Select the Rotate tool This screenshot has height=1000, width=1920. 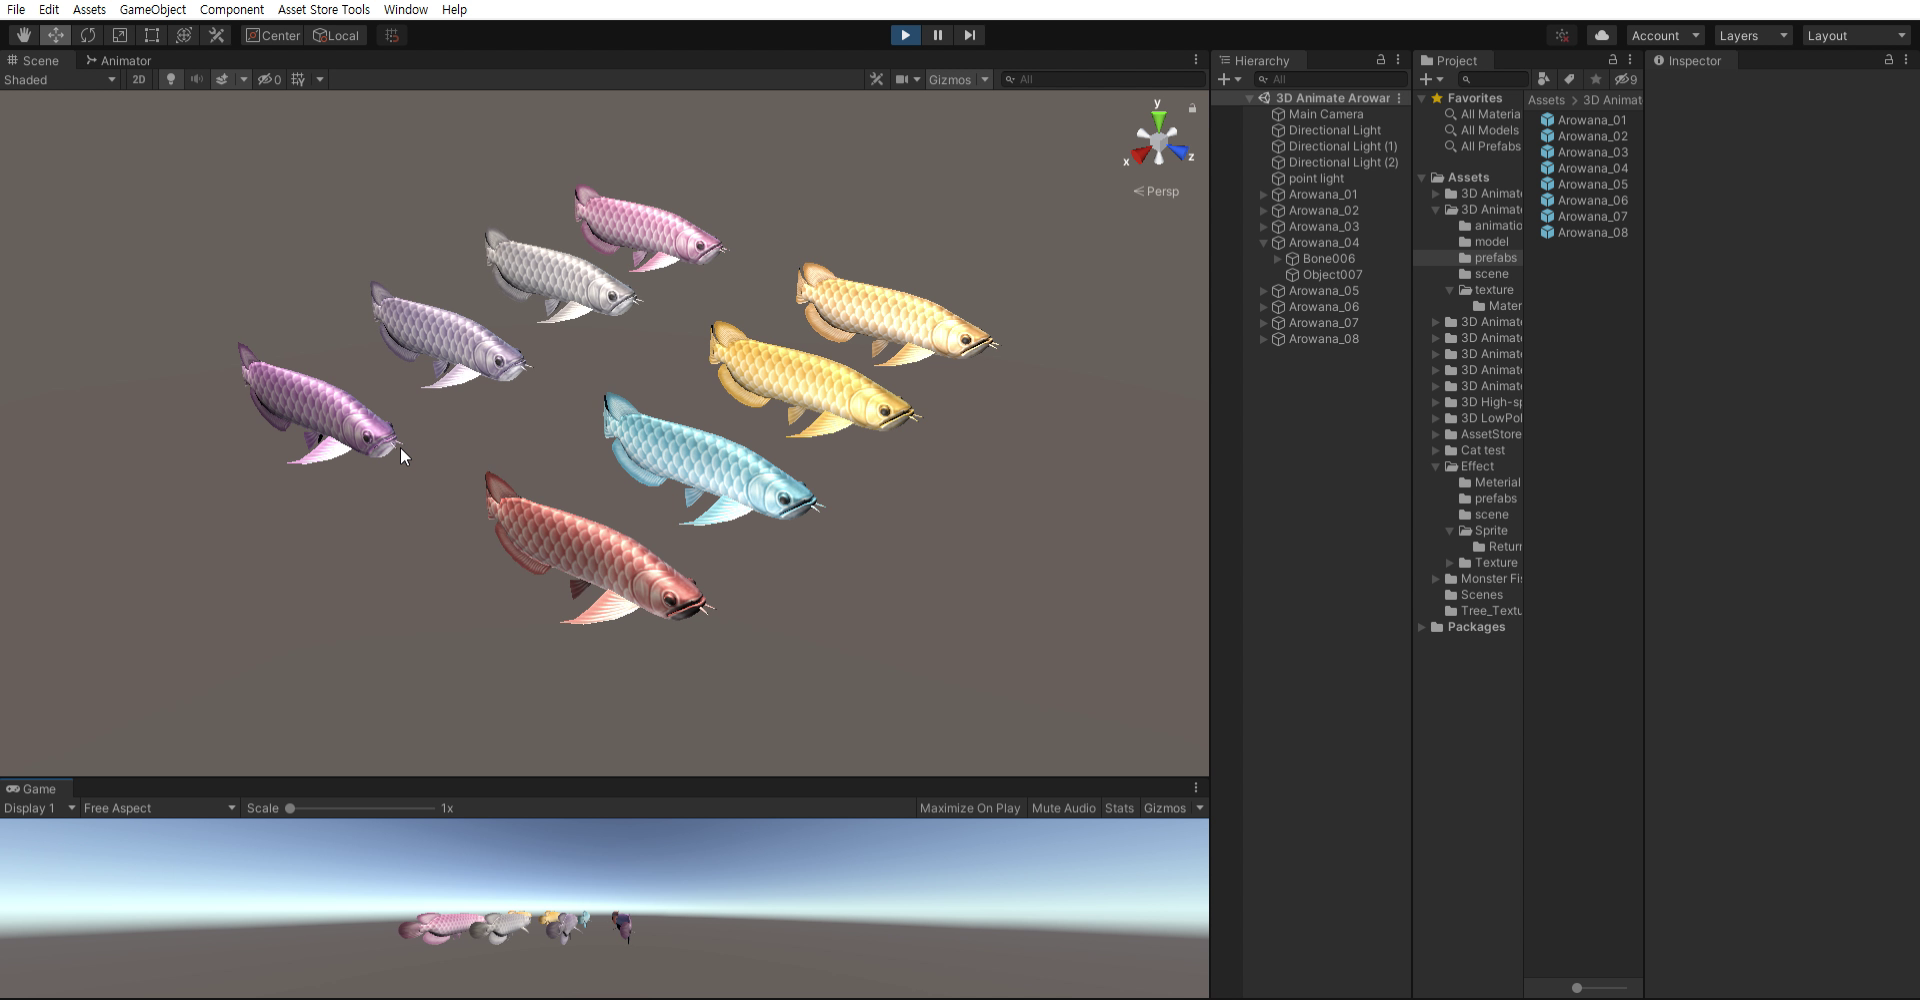pyautogui.click(x=88, y=35)
